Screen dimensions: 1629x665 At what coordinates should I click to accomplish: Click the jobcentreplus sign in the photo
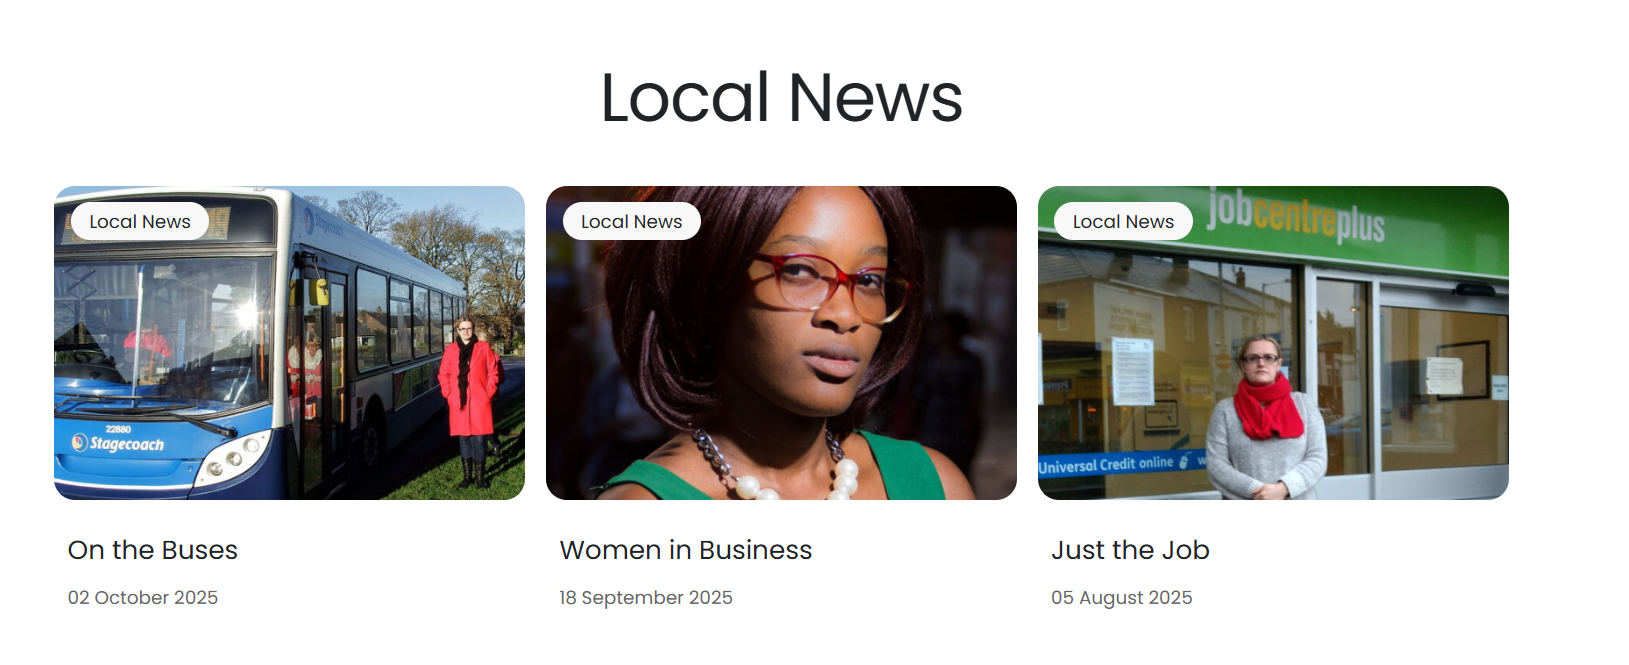[x=1296, y=216]
